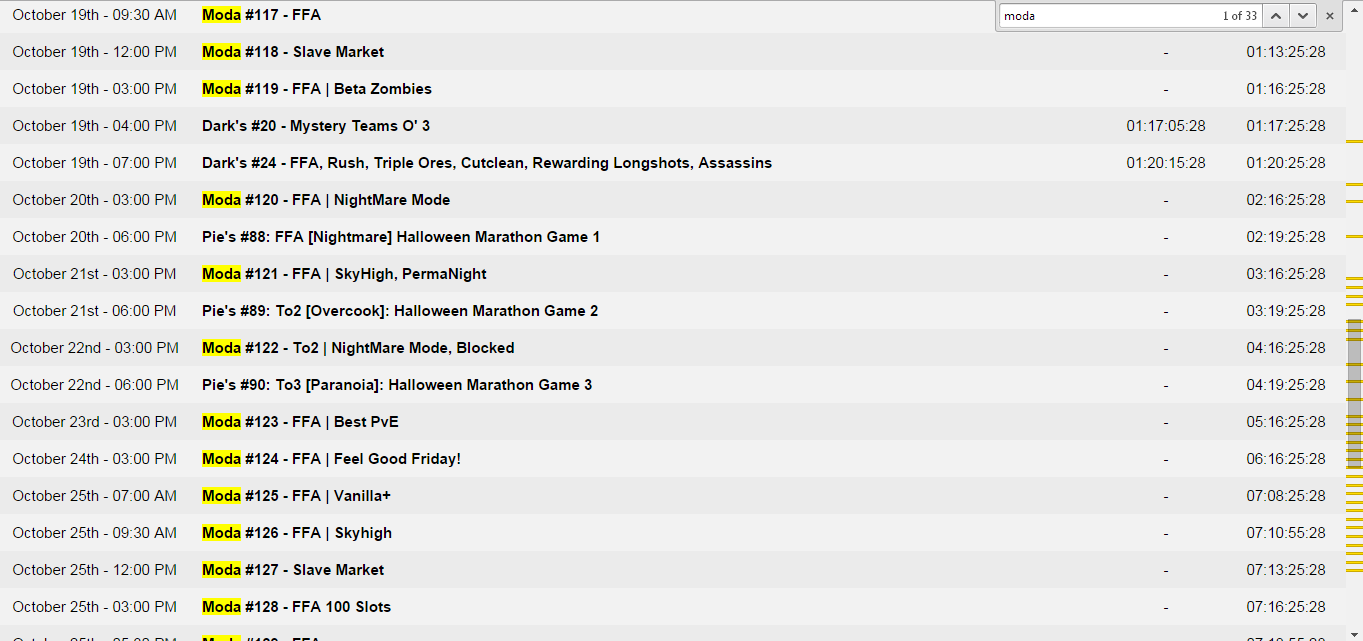Image resolution: width=1363 pixels, height=641 pixels.
Task: Open Moda #121 - FFA | SkyHigh, PermaNight
Action: (x=344, y=274)
